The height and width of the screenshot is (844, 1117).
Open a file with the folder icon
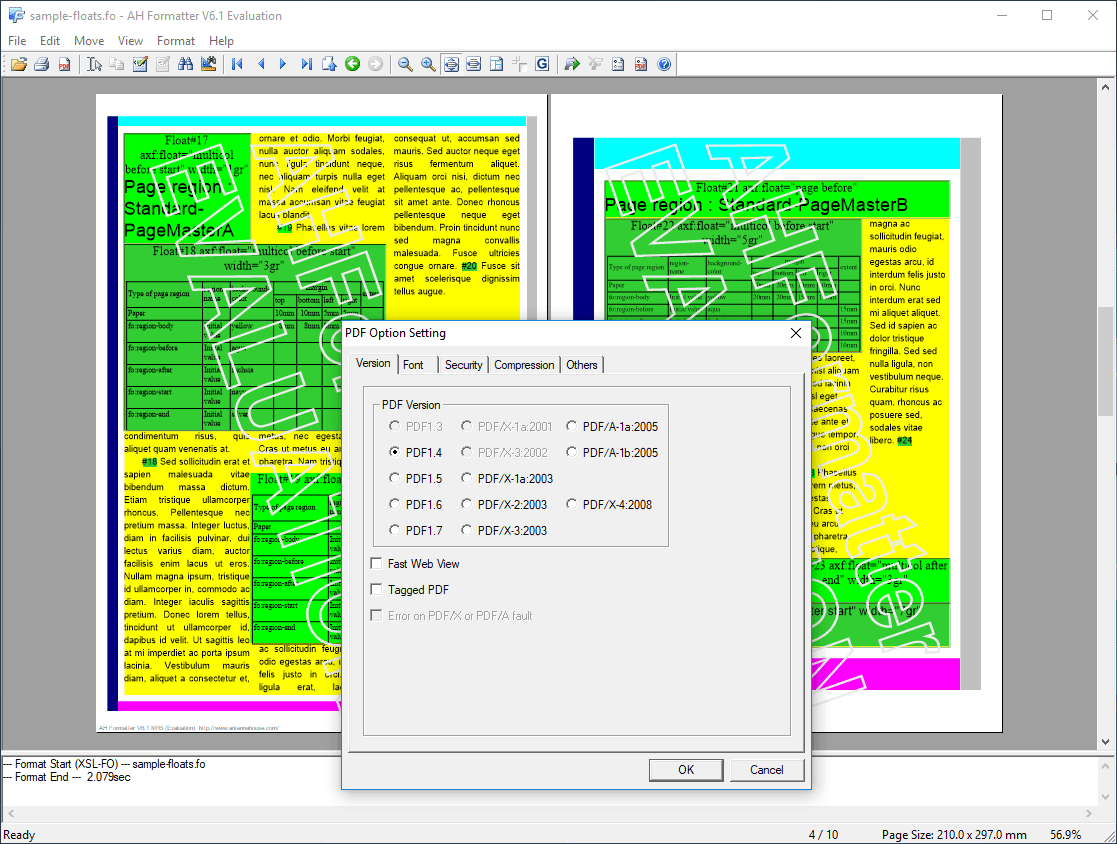(19, 64)
